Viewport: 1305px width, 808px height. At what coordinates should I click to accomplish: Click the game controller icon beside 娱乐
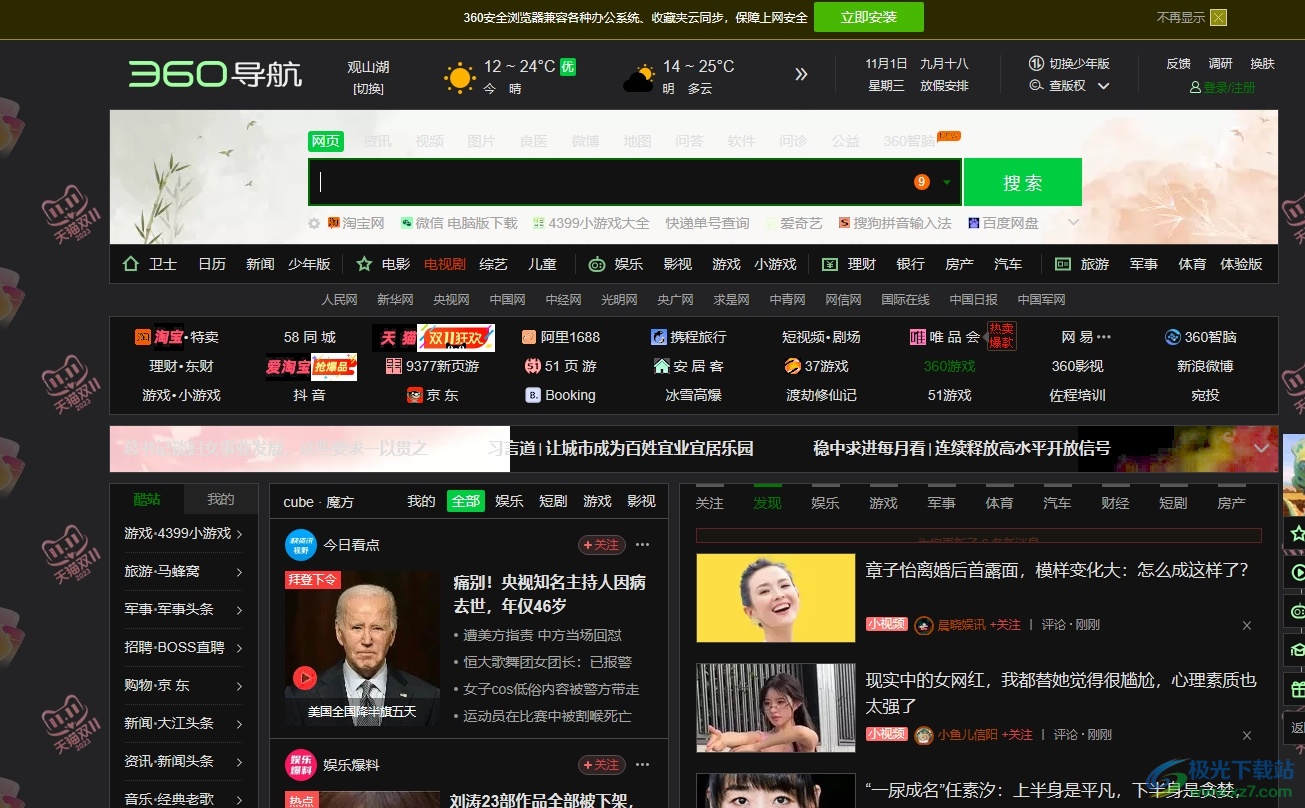point(597,264)
